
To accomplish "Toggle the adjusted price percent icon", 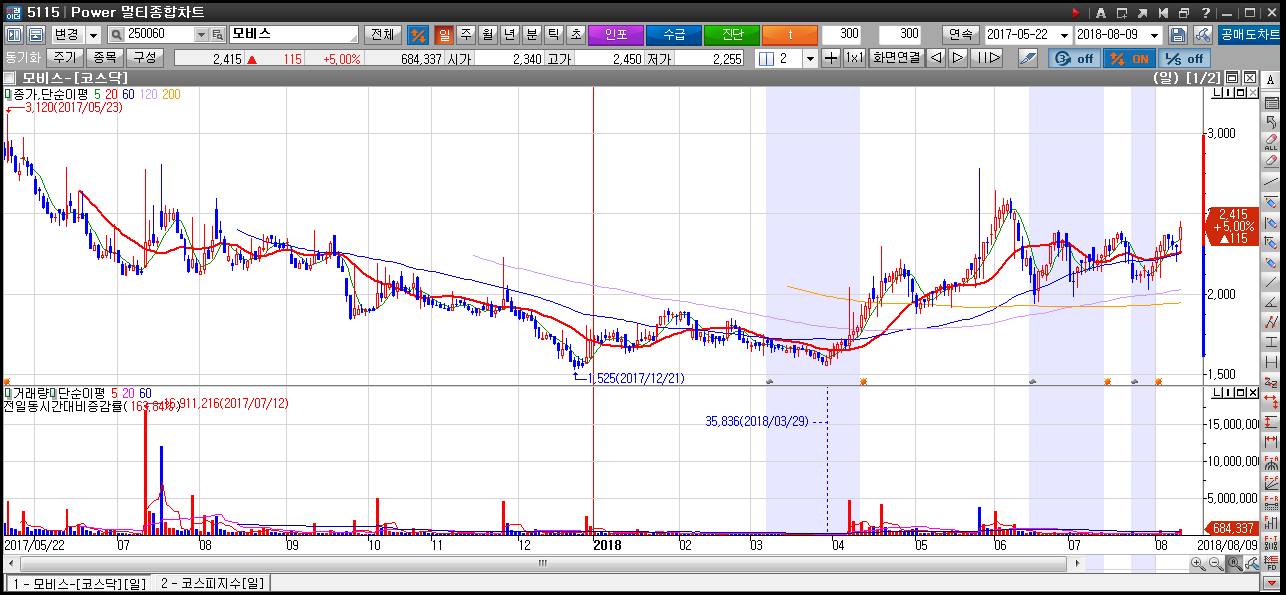I will click(418, 34).
